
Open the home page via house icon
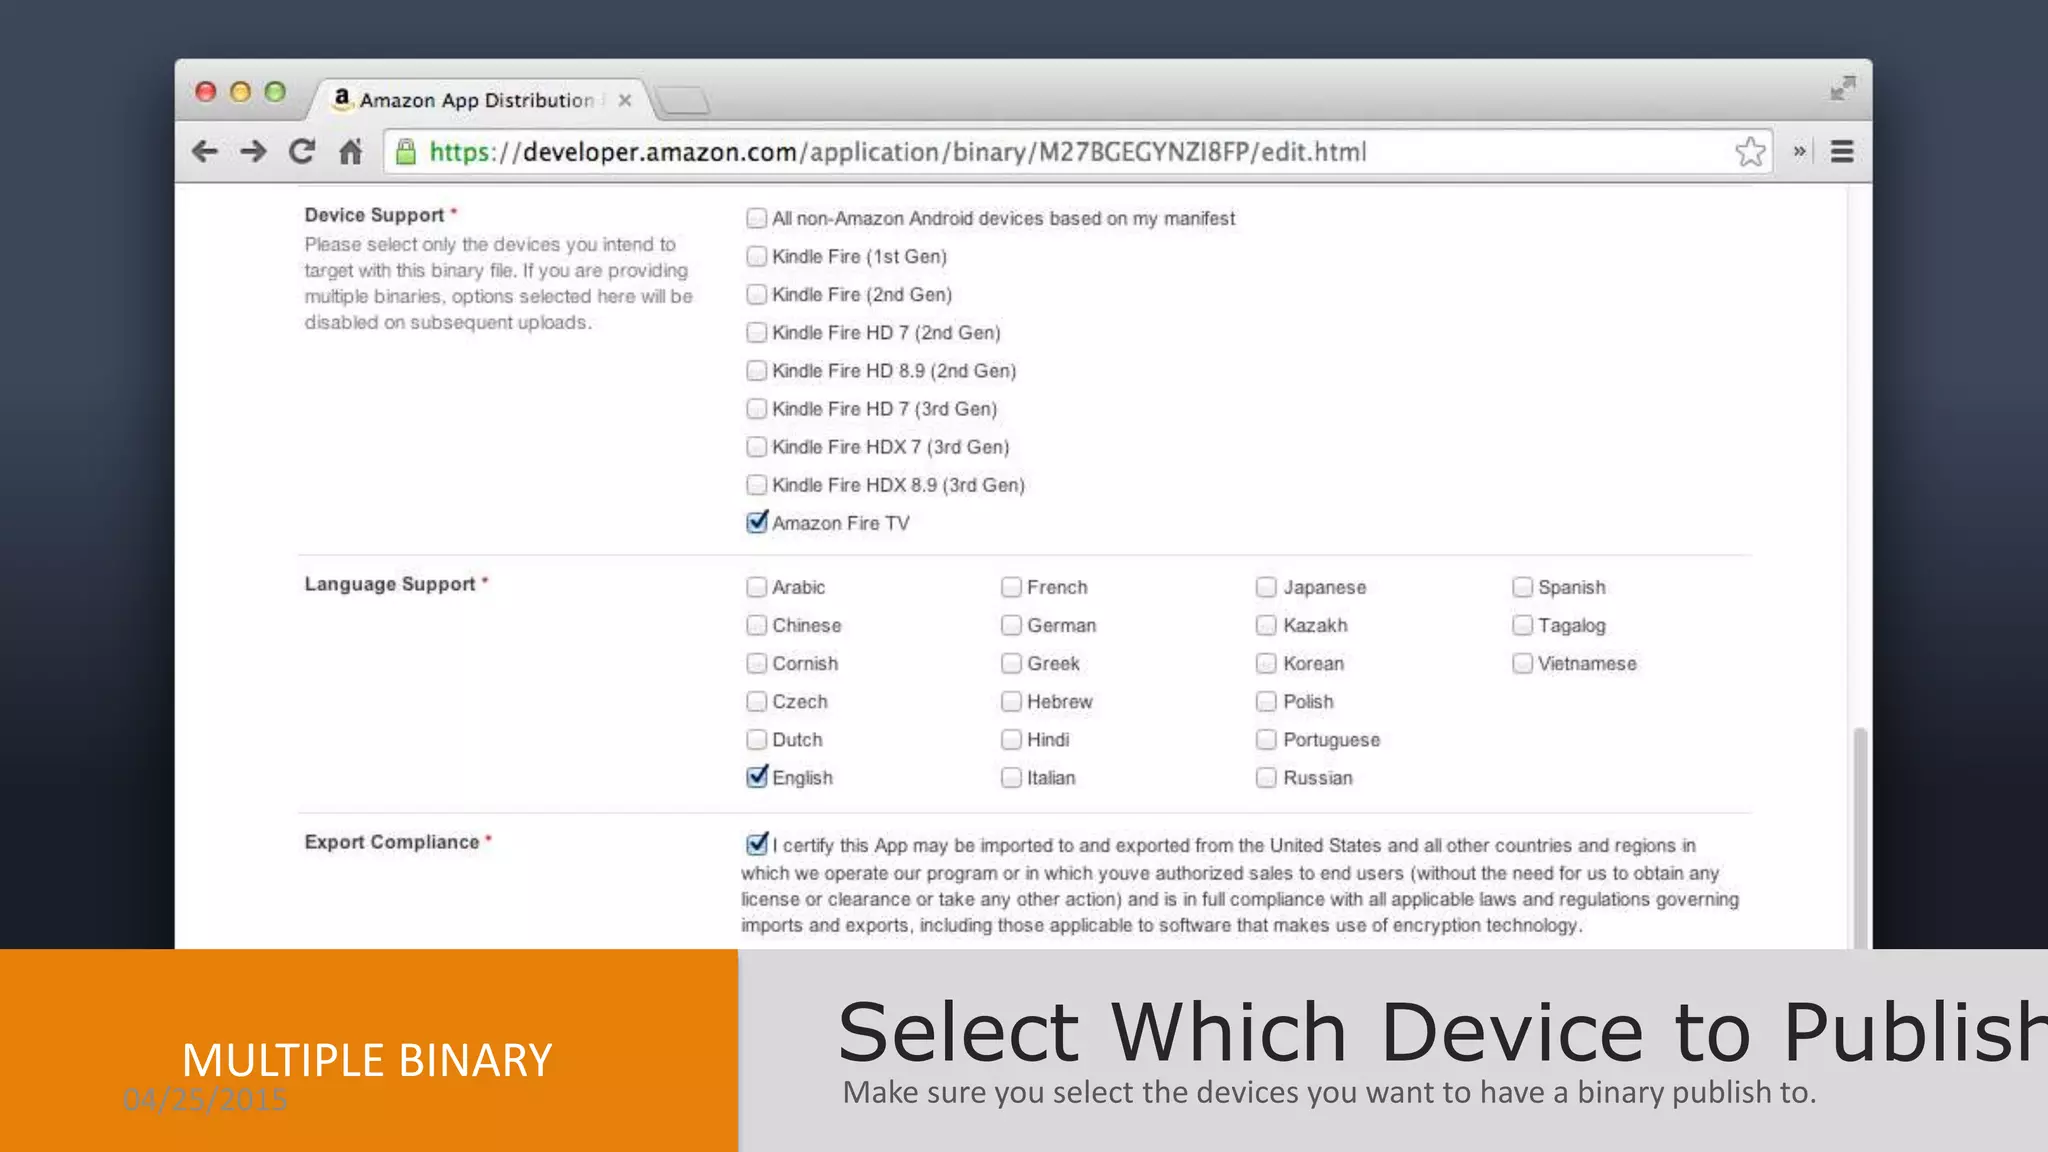350,151
